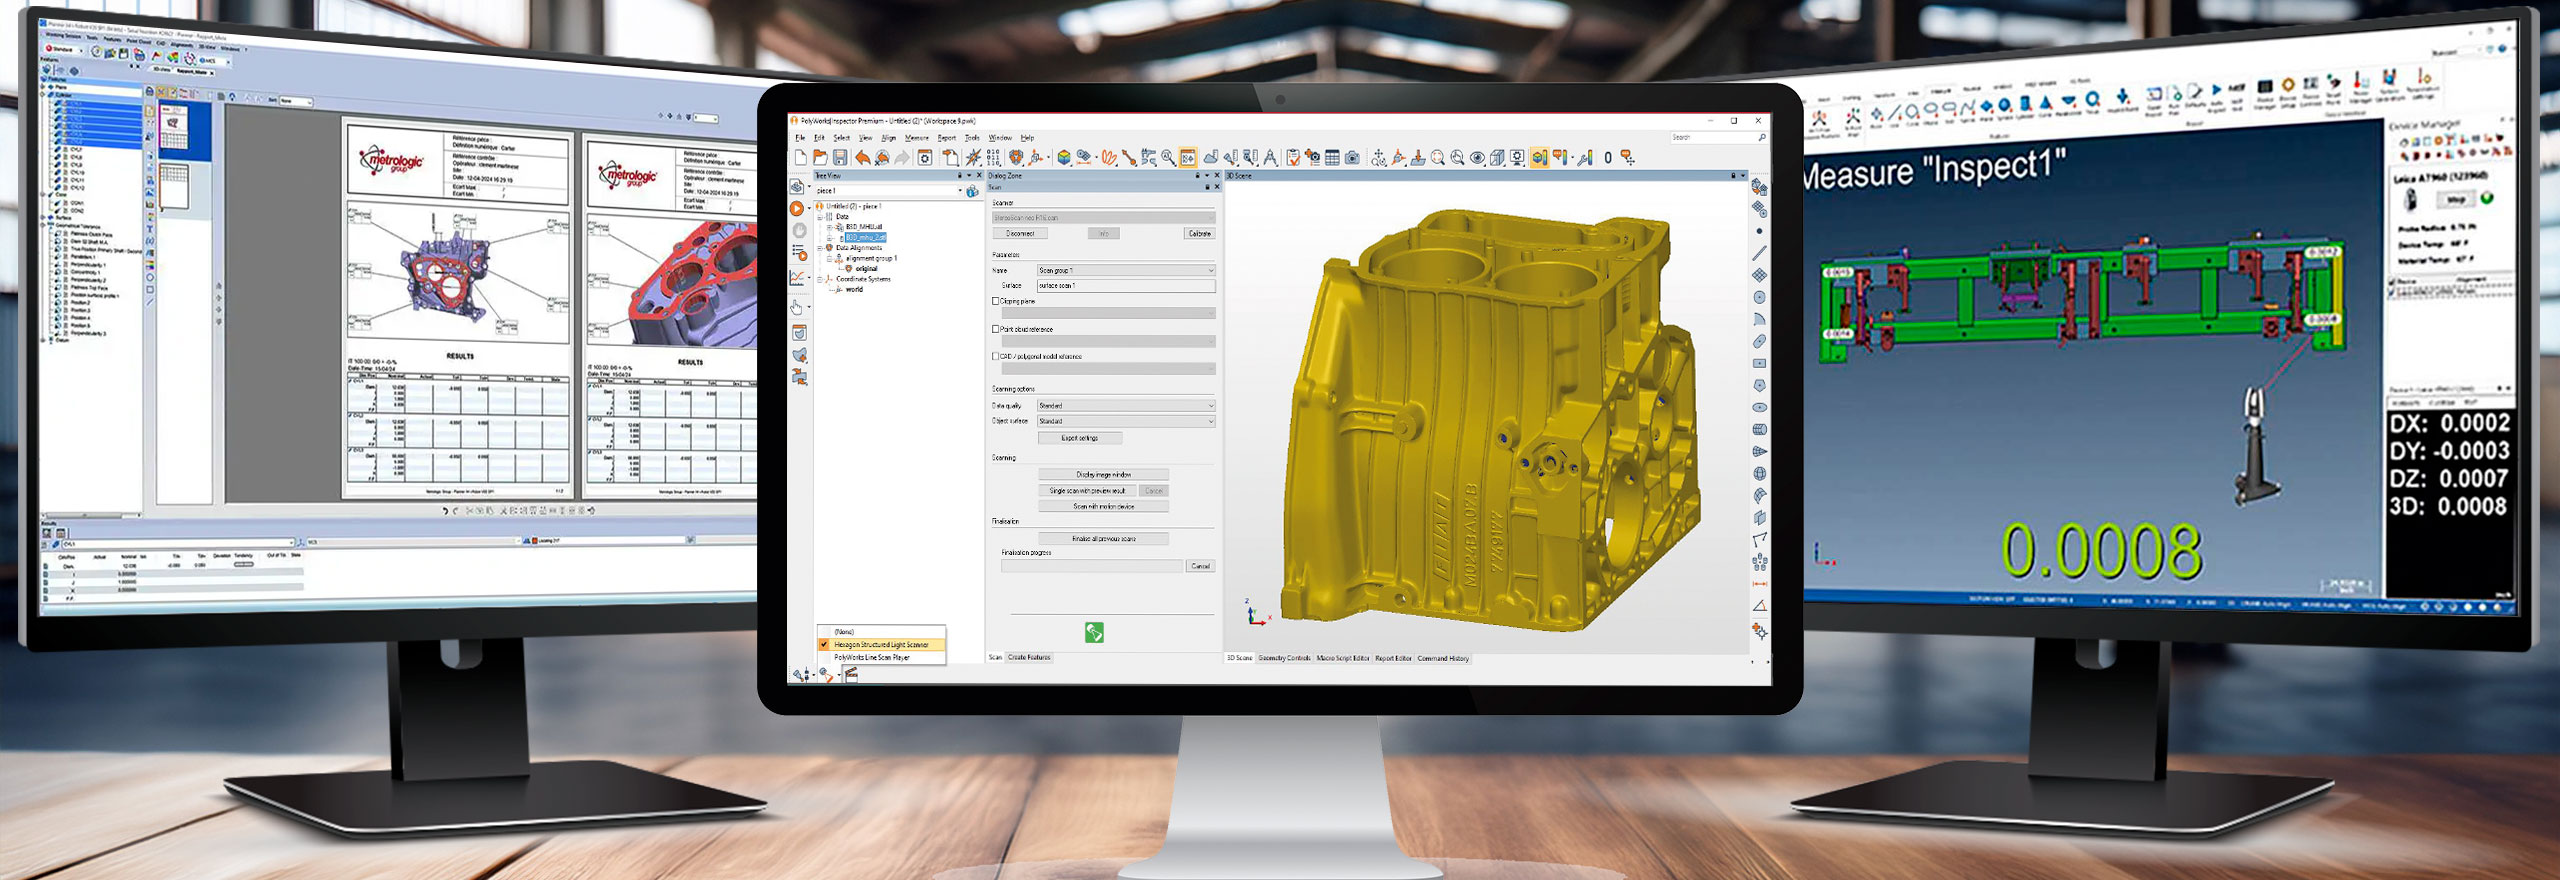The image size is (2560, 880).
Task: Click New document icon in PolyWorks toolbar
Action: pos(801,157)
